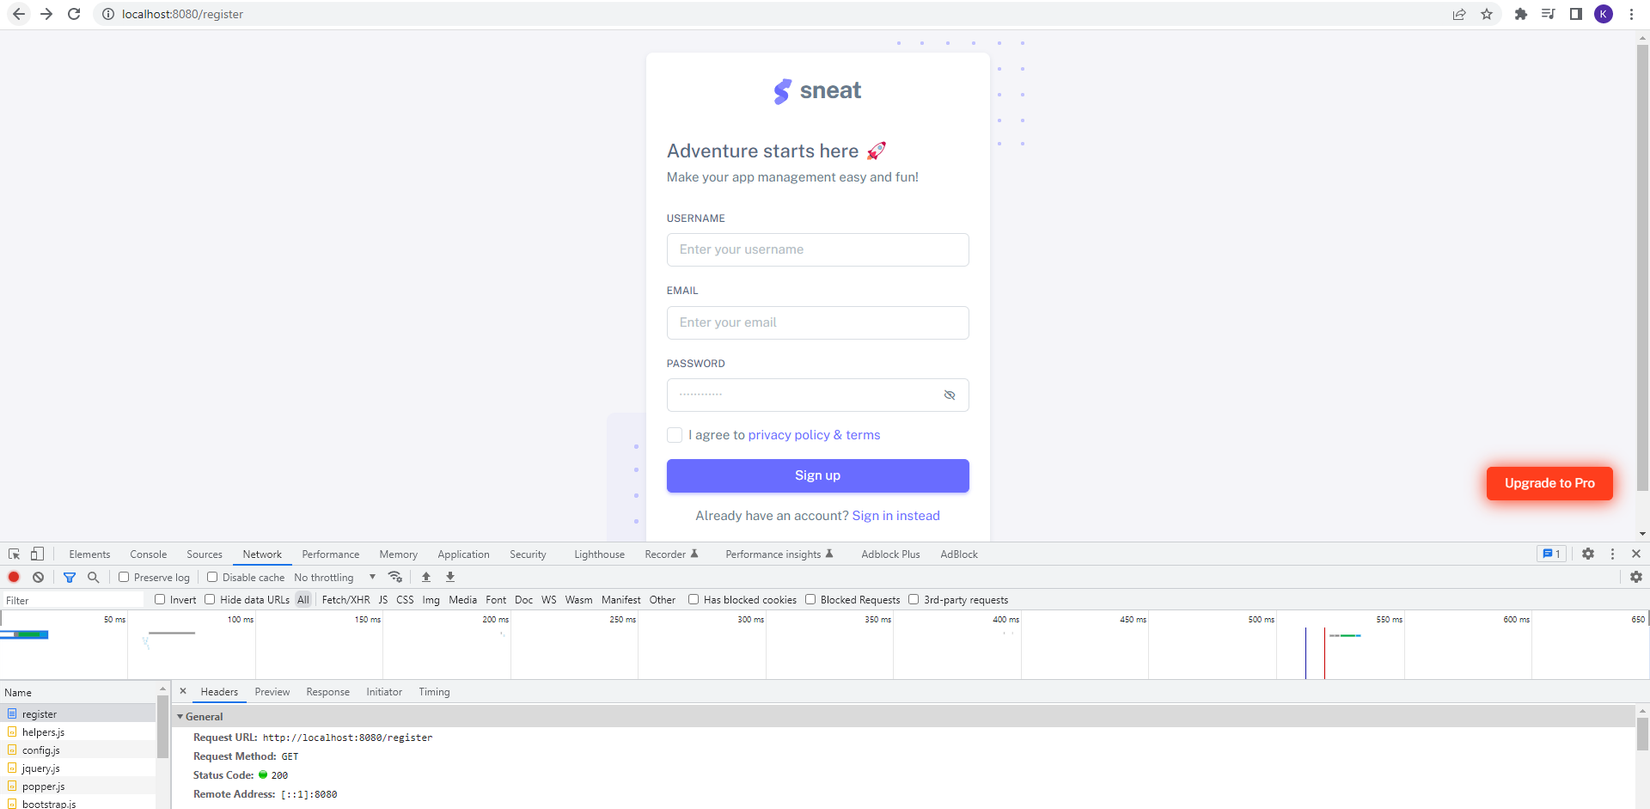Tick the Invert filter checkbox

(160, 600)
